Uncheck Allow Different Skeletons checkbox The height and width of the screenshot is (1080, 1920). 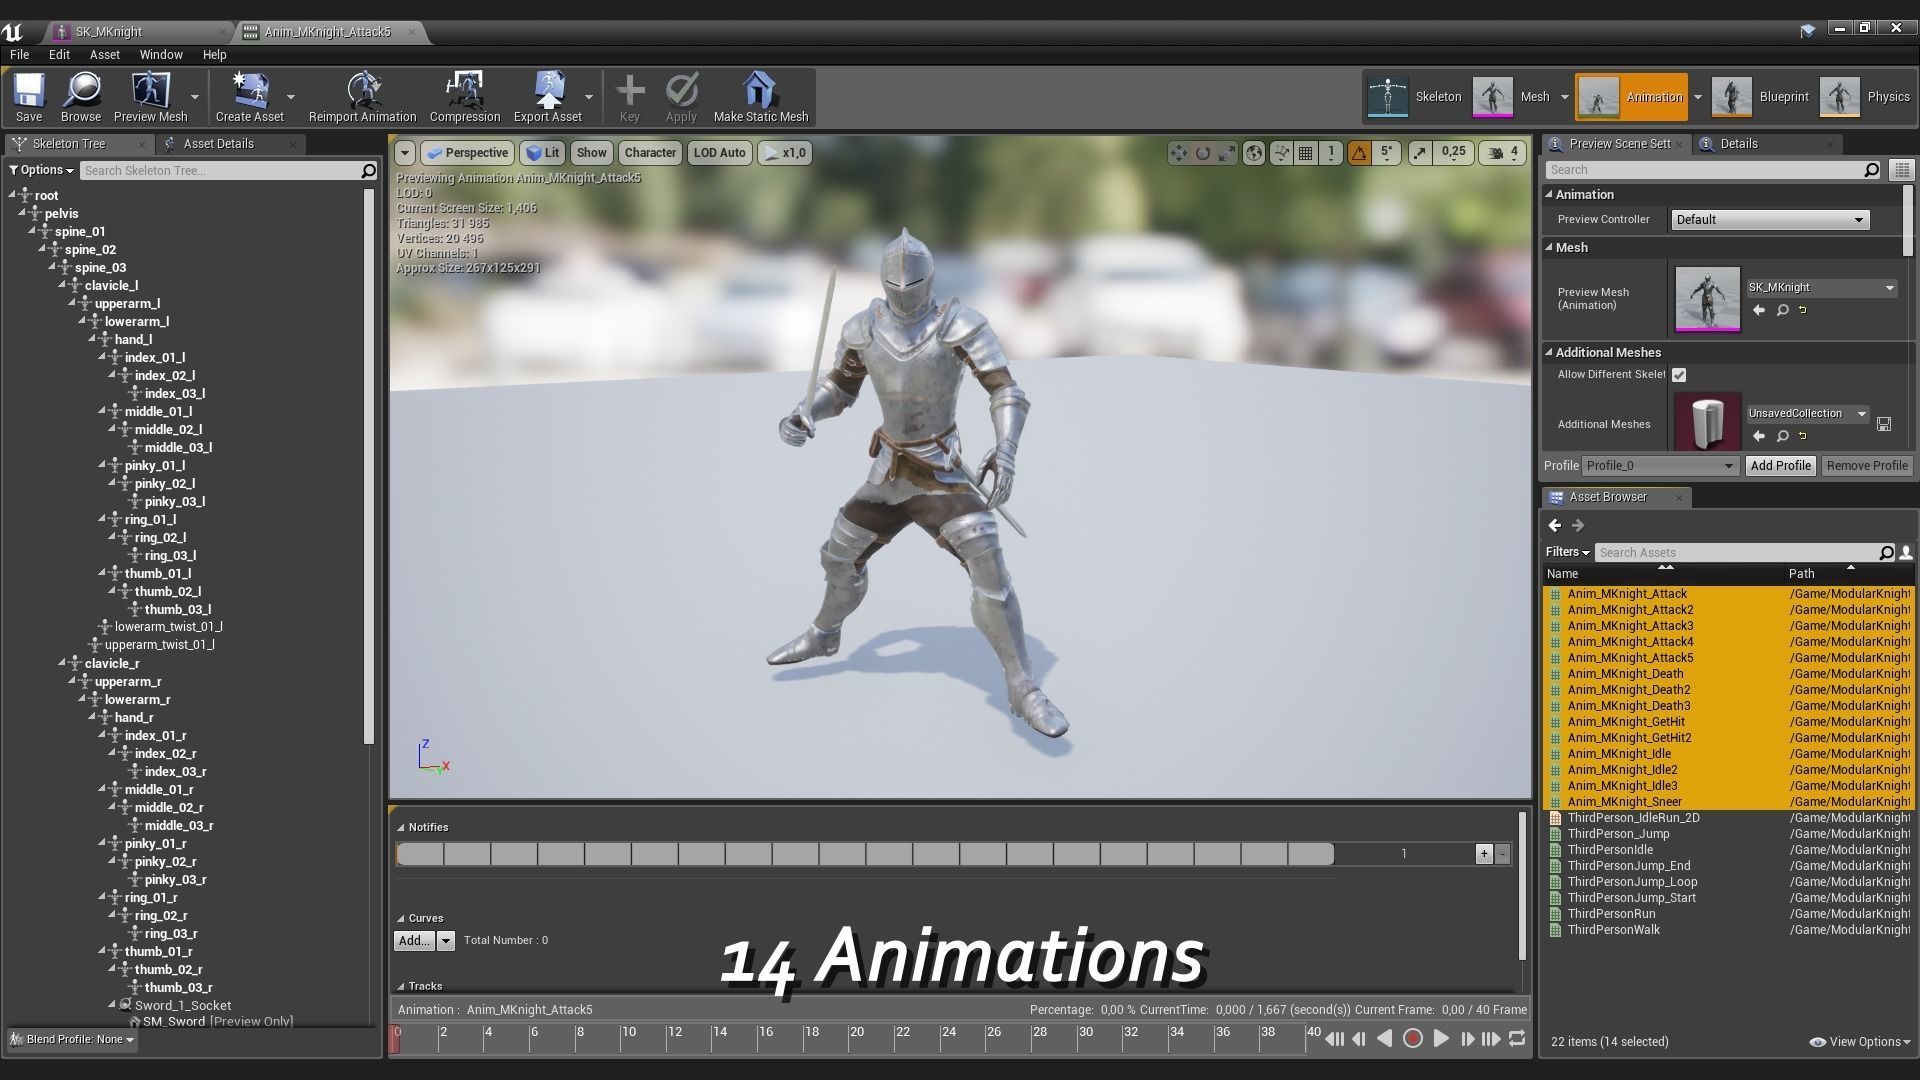point(1679,375)
